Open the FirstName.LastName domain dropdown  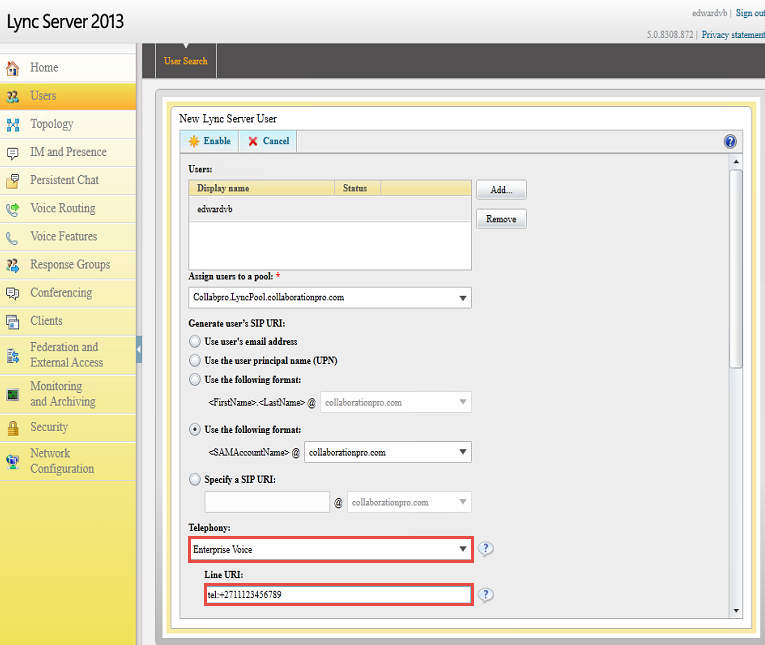click(x=396, y=402)
